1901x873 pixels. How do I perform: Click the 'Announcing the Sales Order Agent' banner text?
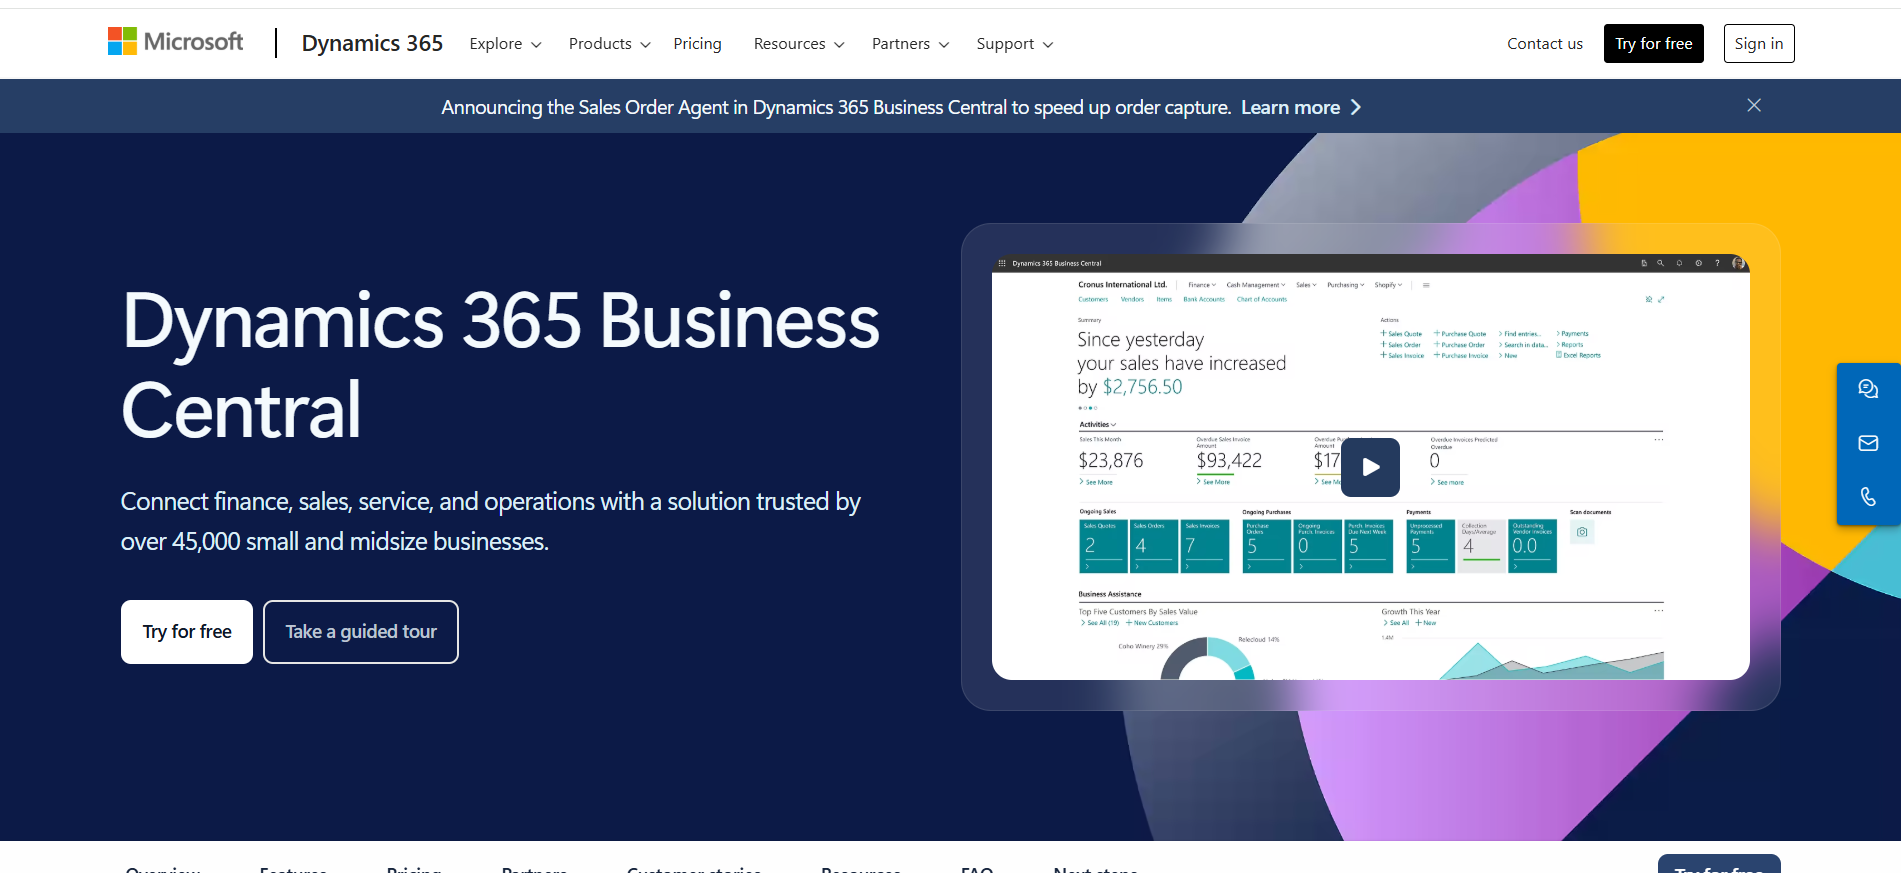[x=836, y=107]
